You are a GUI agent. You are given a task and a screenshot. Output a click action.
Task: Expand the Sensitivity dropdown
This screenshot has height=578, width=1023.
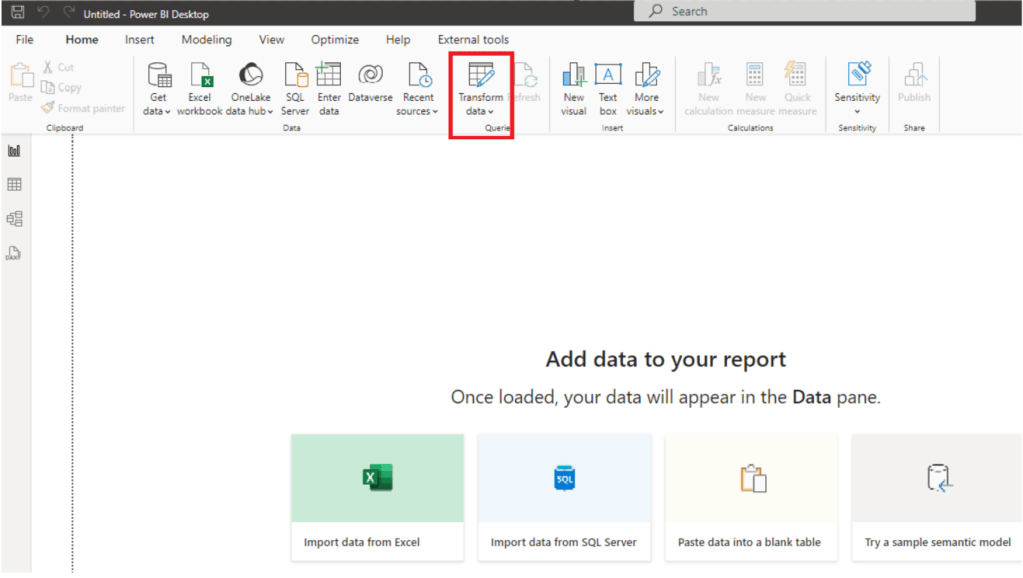pos(857,111)
